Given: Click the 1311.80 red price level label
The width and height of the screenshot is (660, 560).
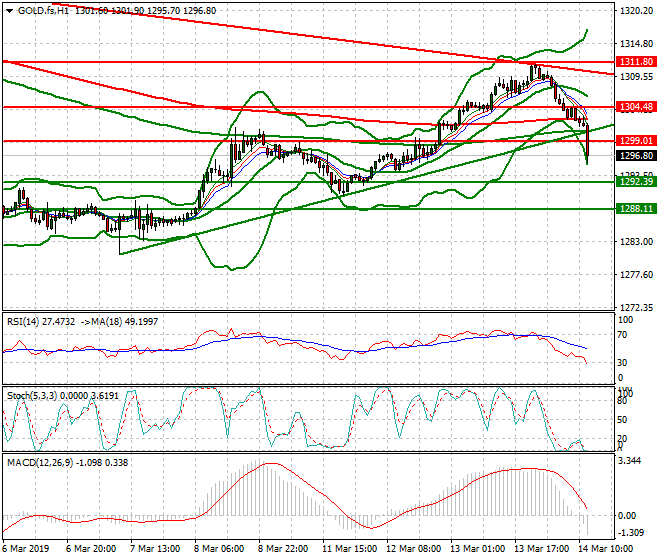Looking at the screenshot, I should [636, 62].
